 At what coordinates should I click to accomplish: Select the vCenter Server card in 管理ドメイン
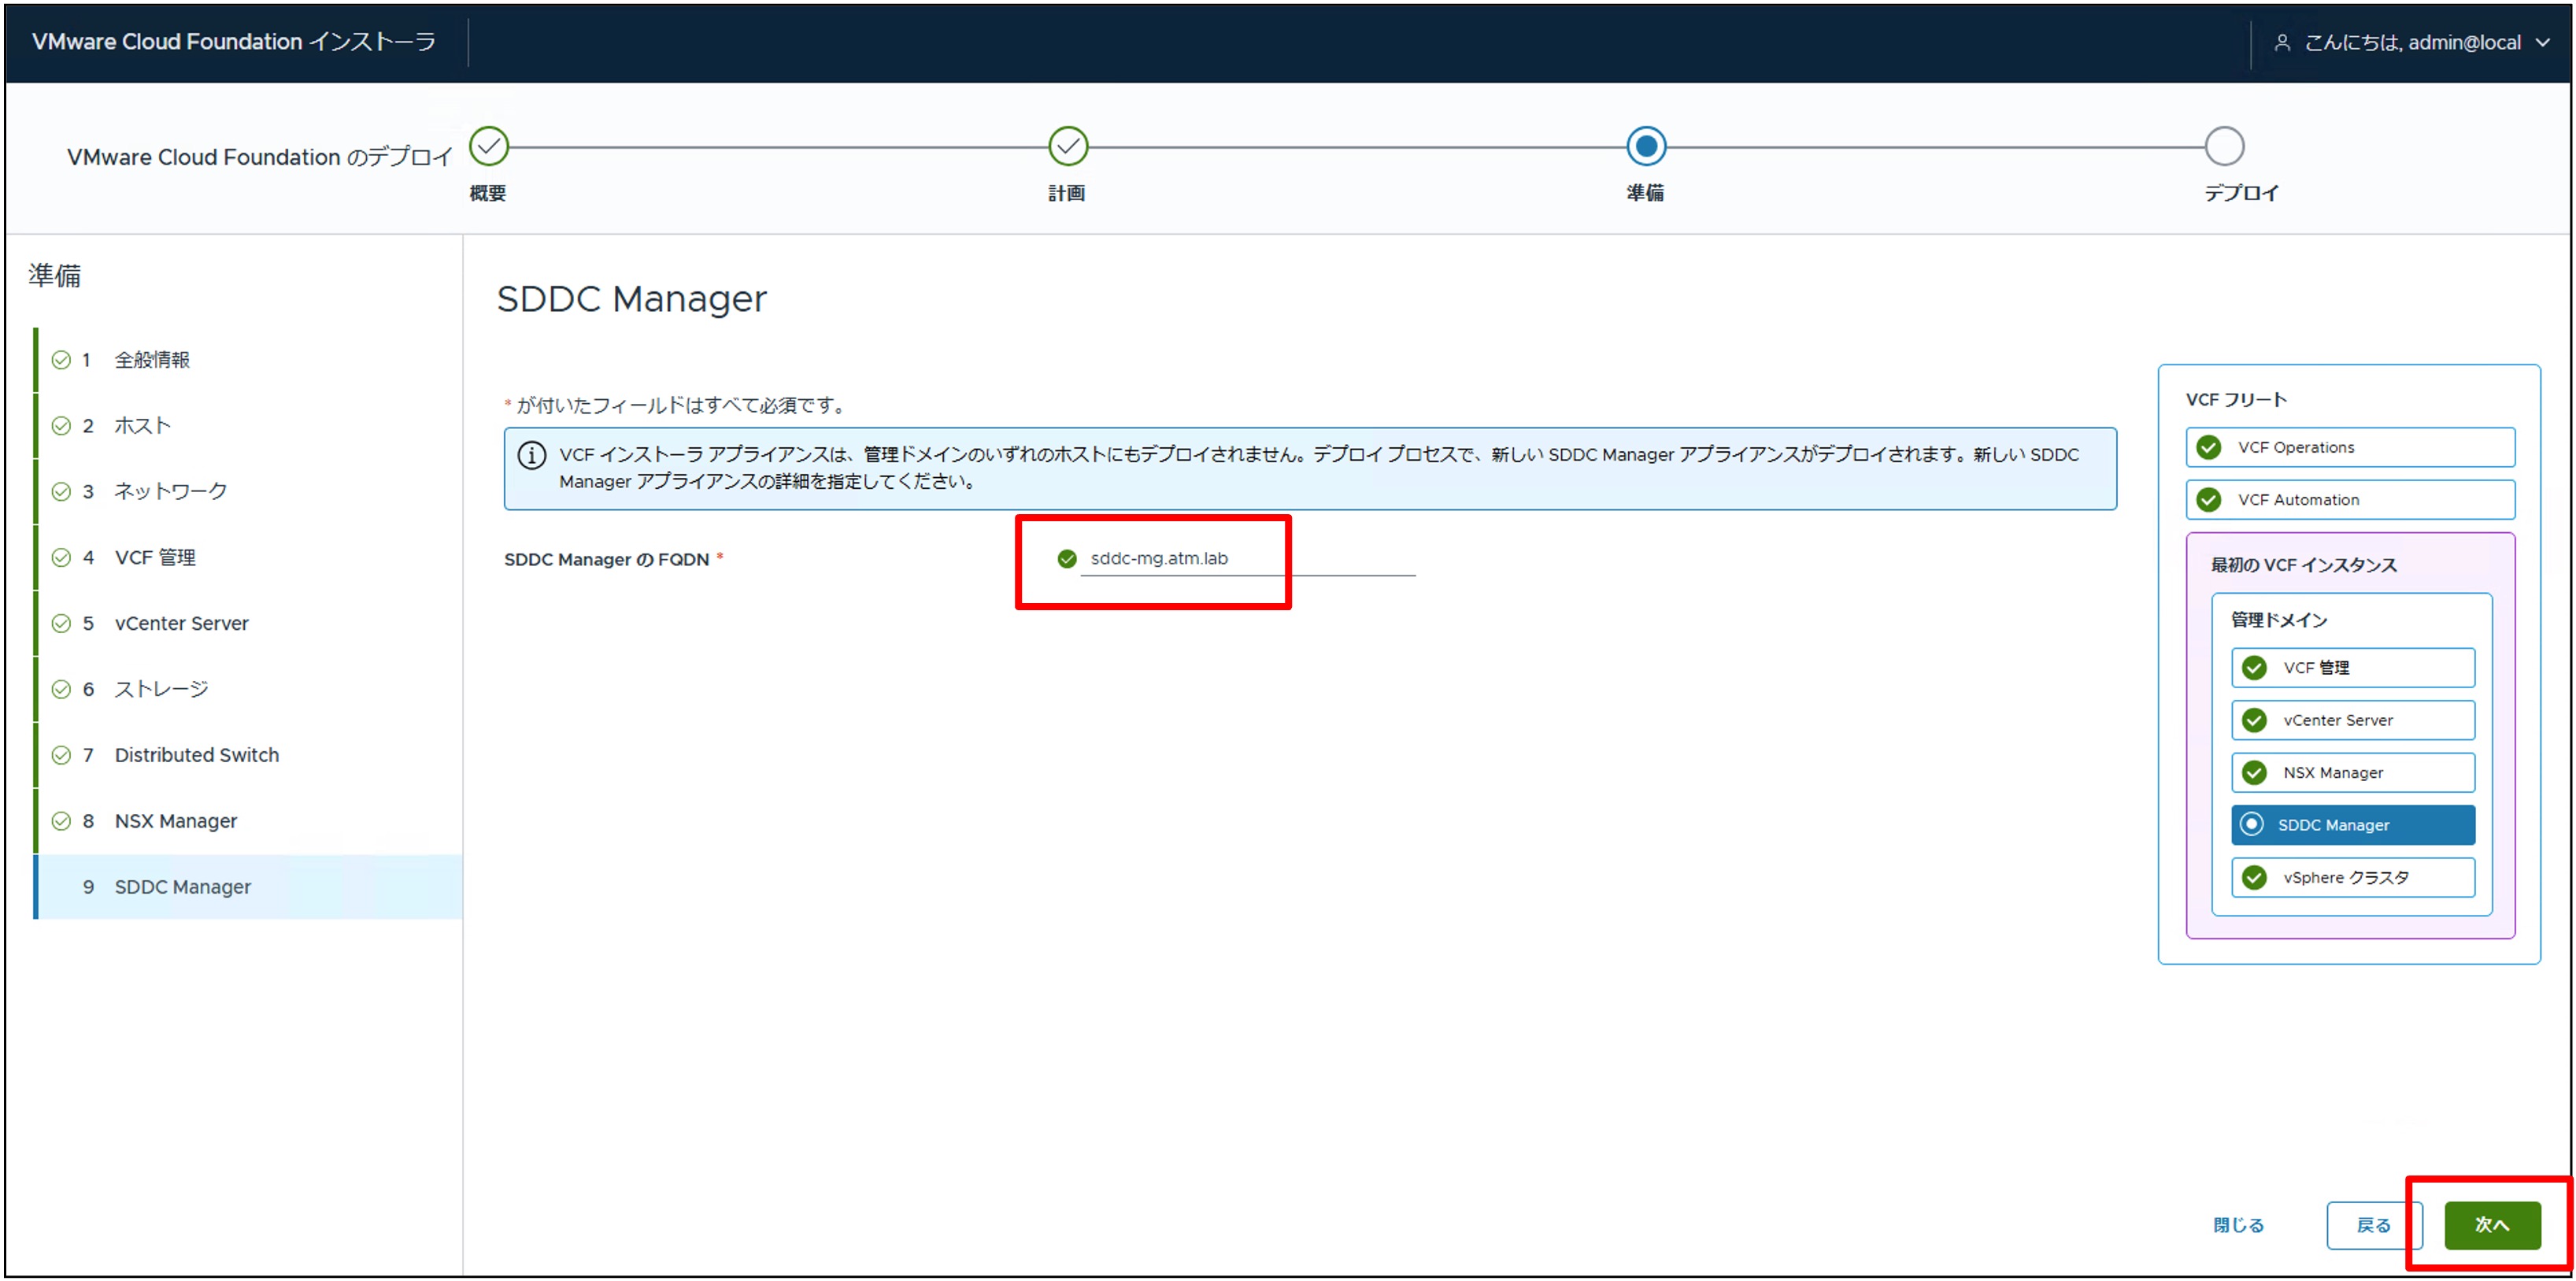tap(2353, 721)
